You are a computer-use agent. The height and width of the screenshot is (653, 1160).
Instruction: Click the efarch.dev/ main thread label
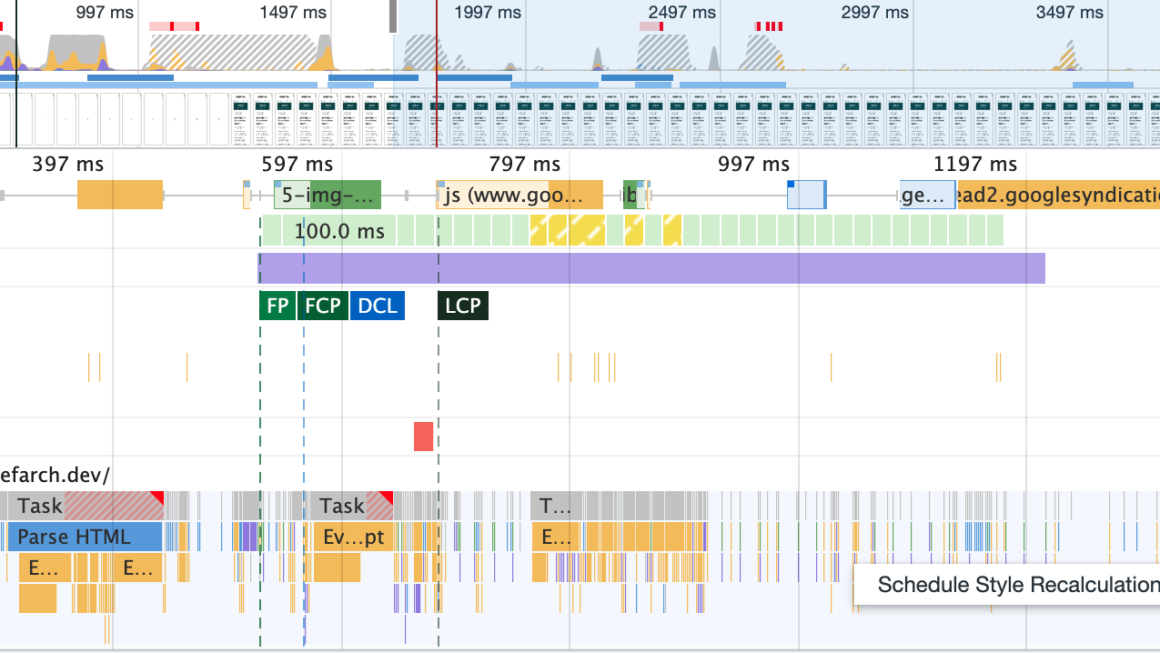[x=55, y=475]
